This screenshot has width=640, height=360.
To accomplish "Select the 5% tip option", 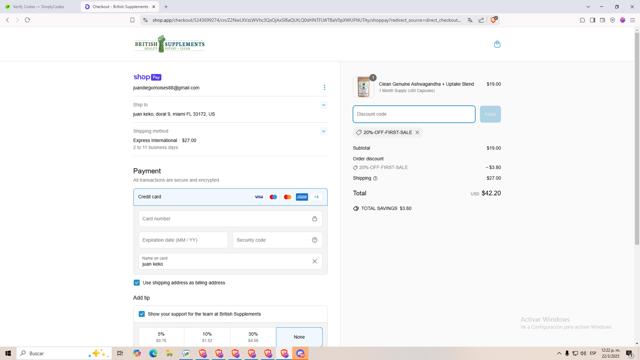I will click(161, 337).
